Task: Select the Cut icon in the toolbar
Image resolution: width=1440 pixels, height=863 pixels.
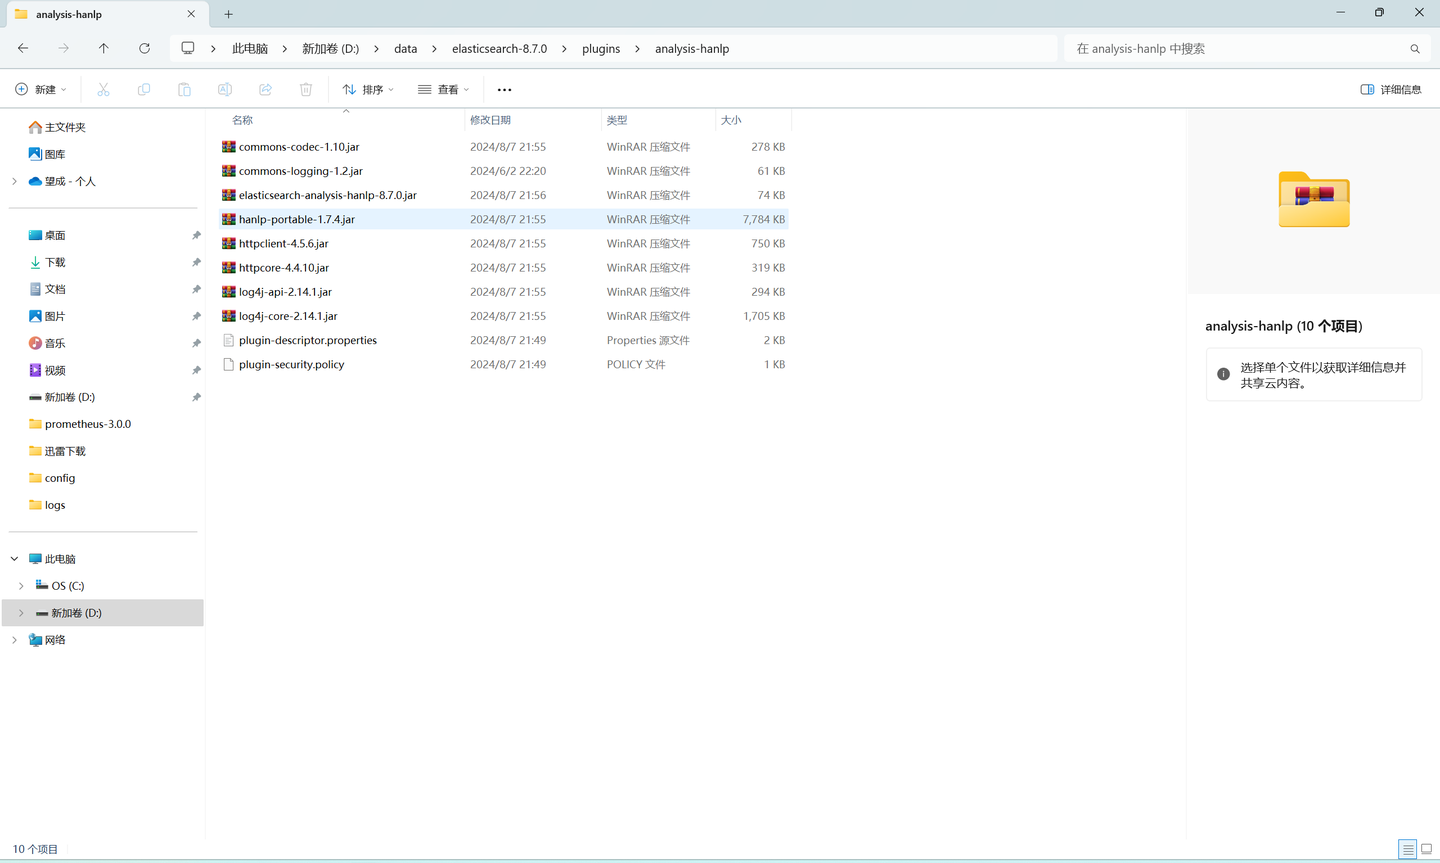Action: click(103, 89)
